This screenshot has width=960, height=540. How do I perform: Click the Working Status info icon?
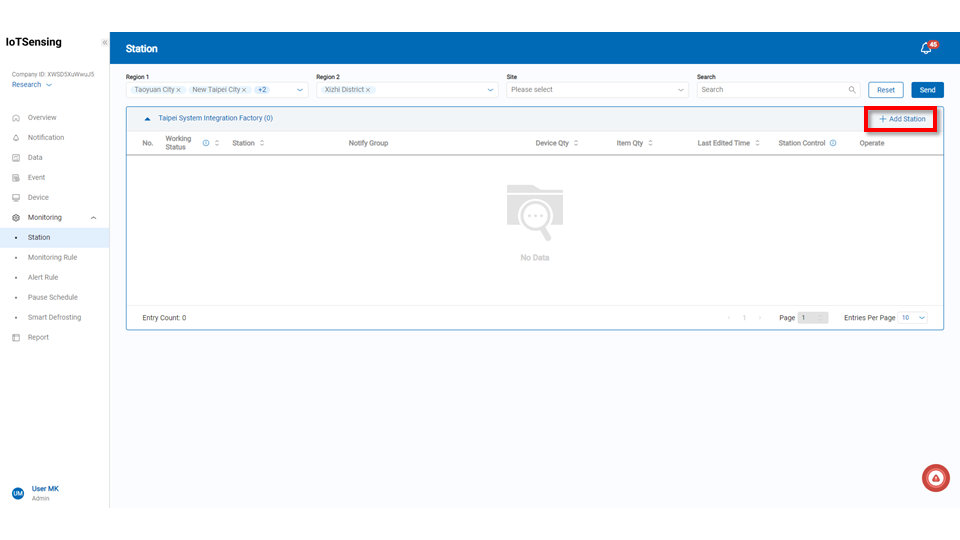(206, 143)
